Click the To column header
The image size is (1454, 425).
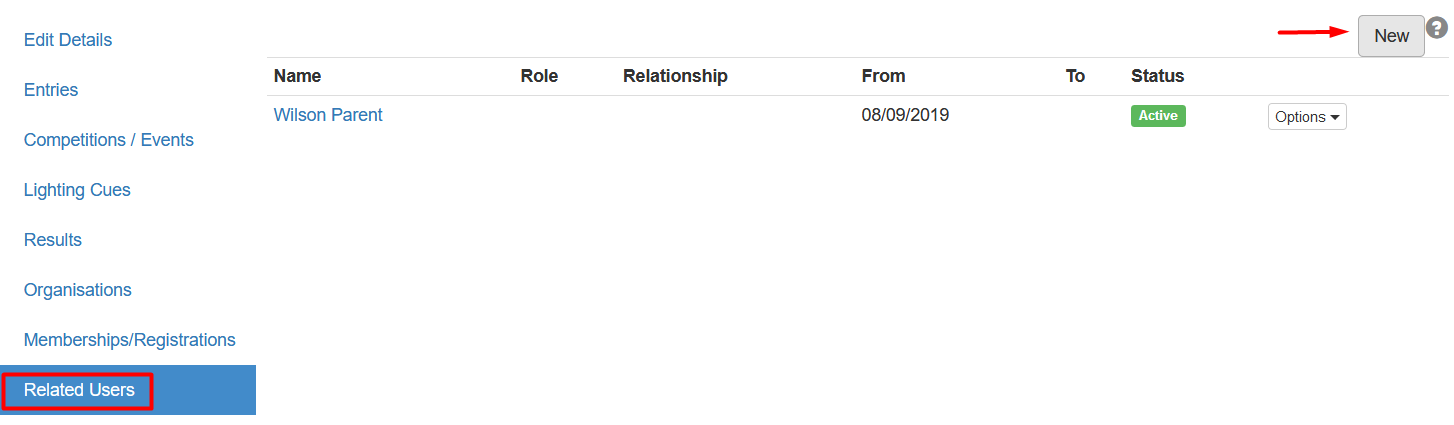pyautogui.click(x=1075, y=76)
